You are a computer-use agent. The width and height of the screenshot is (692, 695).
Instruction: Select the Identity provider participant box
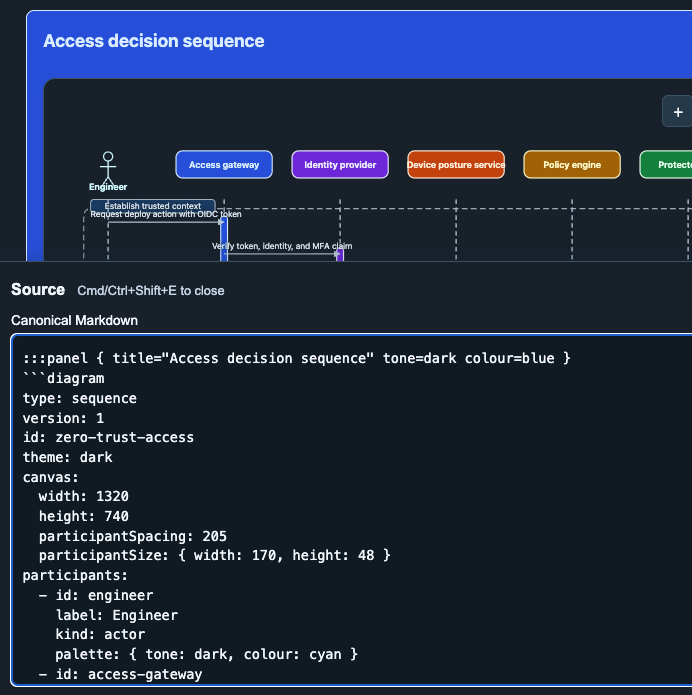coord(340,164)
